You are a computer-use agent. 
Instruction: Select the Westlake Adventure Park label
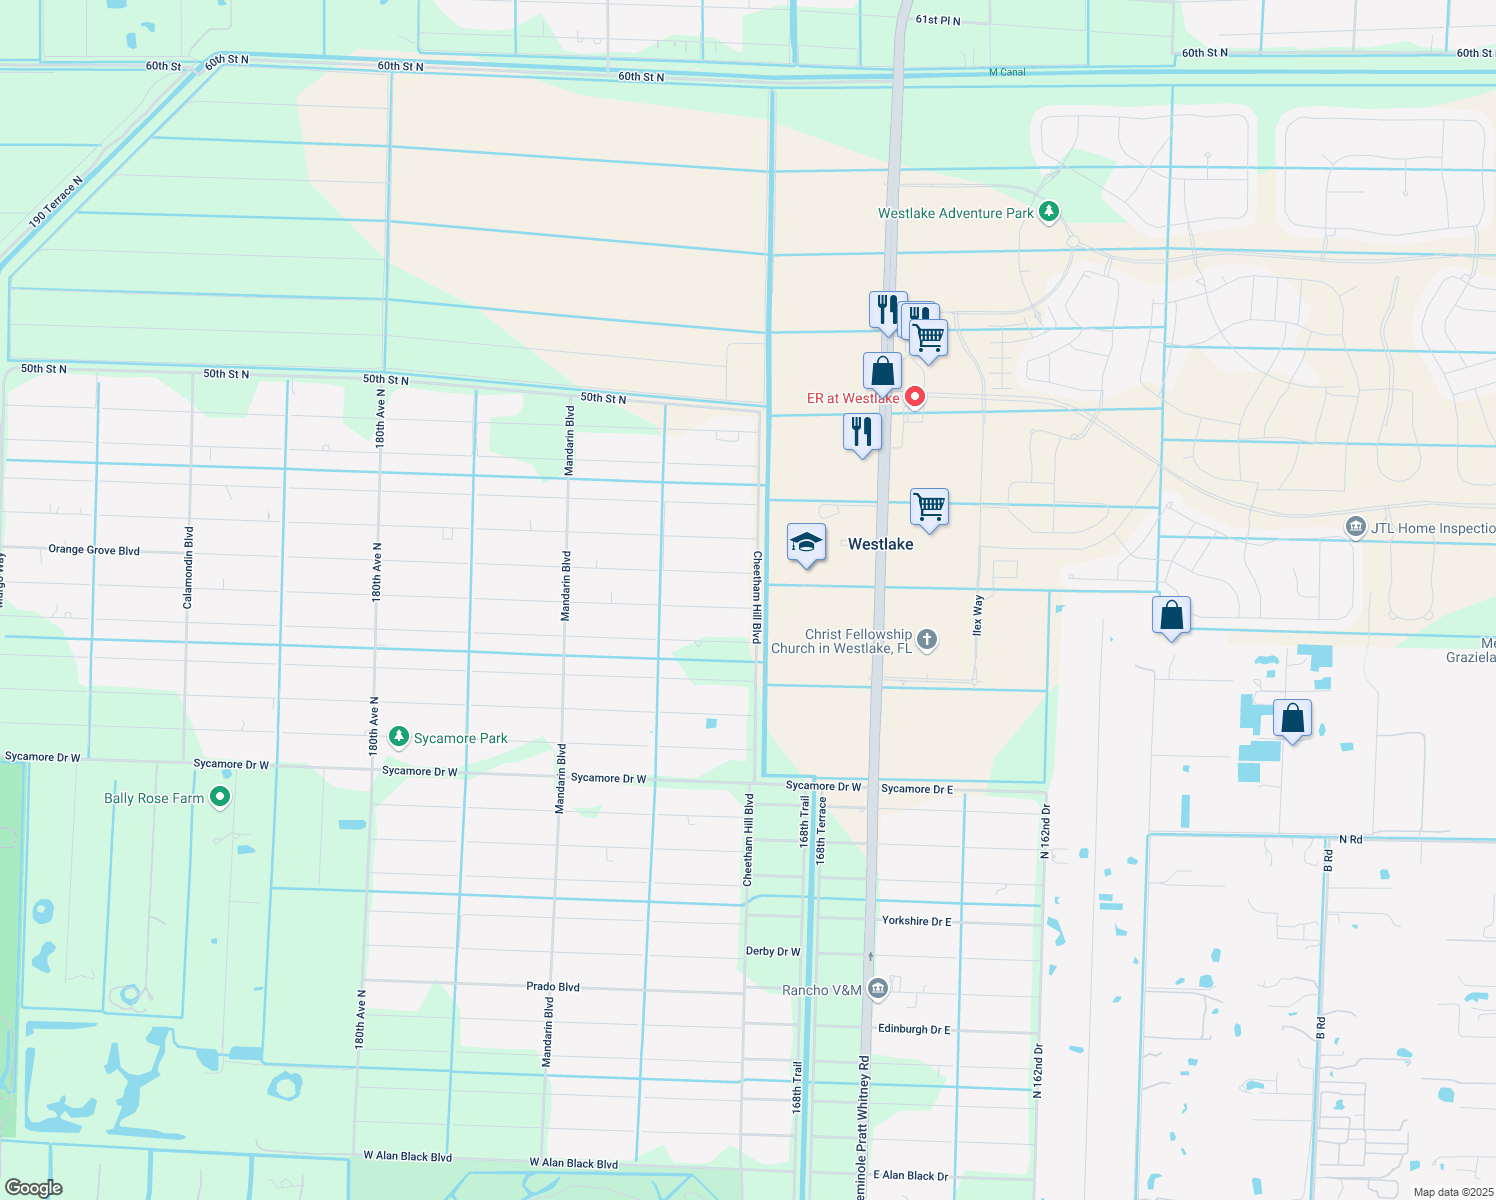coord(956,213)
